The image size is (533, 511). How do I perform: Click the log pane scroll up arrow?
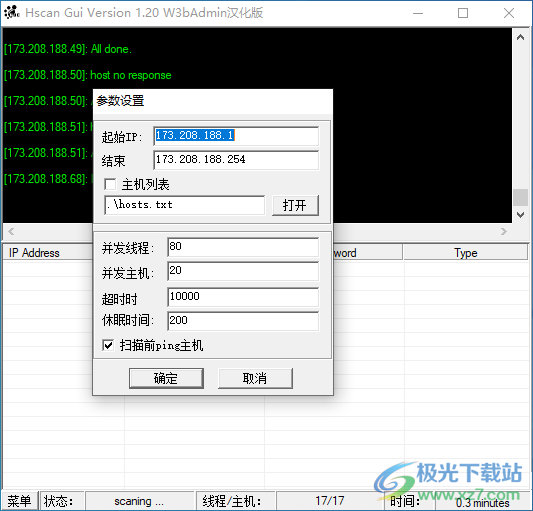(520, 37)
